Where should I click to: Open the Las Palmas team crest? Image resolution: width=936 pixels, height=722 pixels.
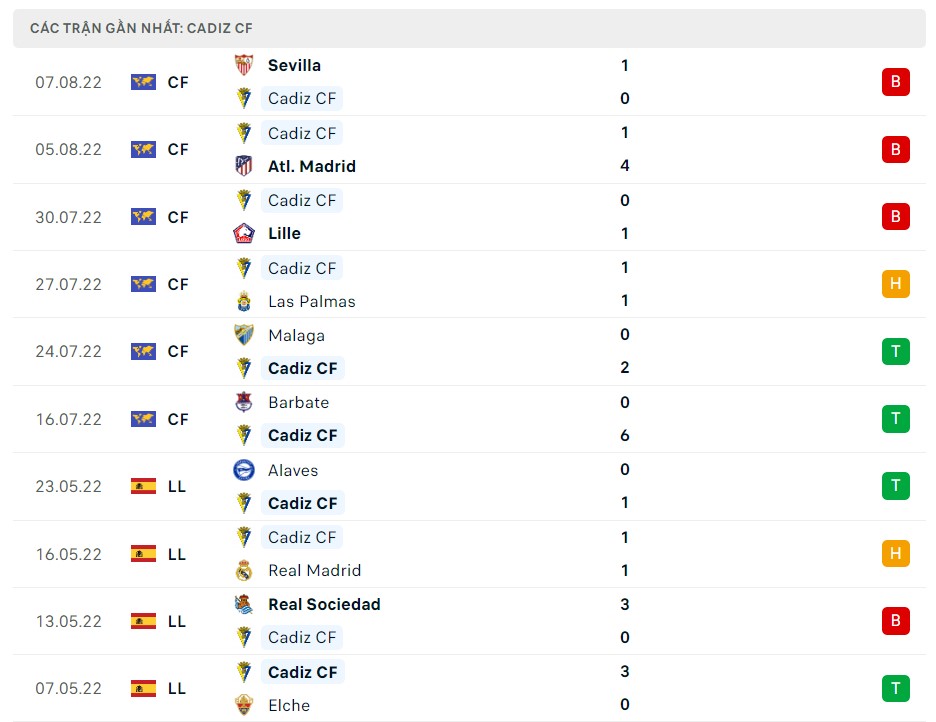coord(247,301)
